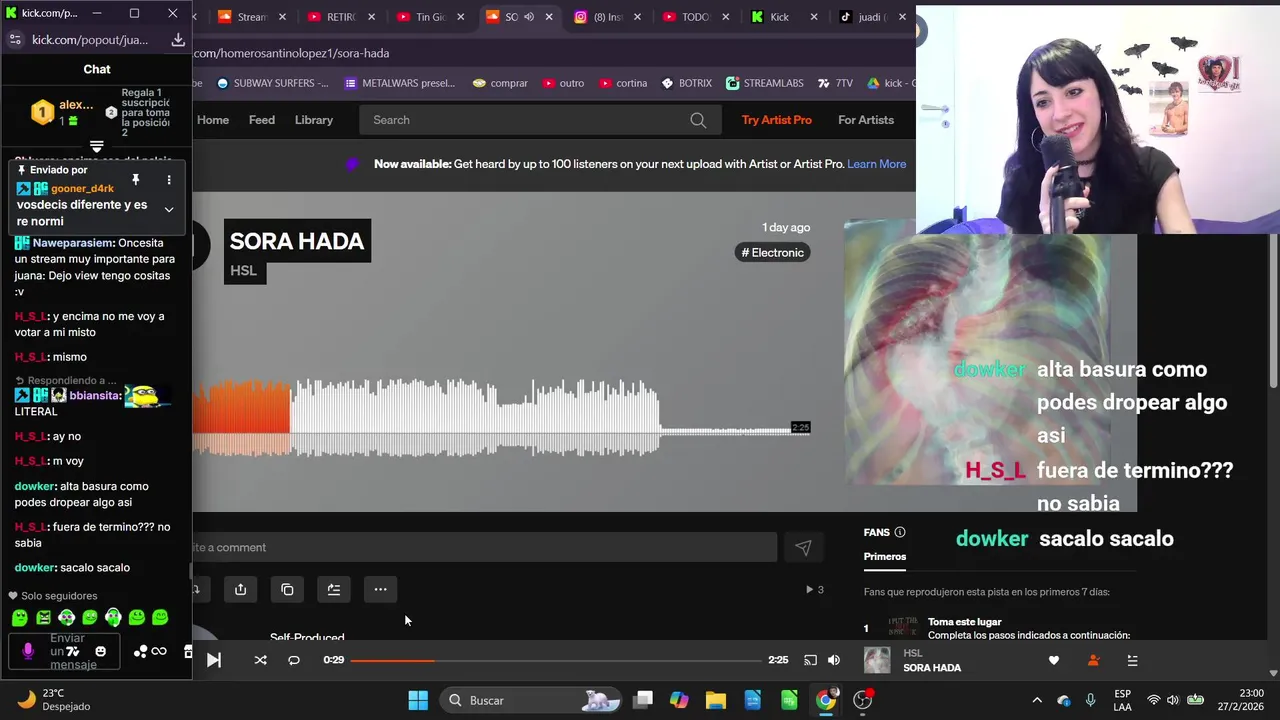Seek on the bottom playback progress bar

pyautogui.click(x=556, y=660)
